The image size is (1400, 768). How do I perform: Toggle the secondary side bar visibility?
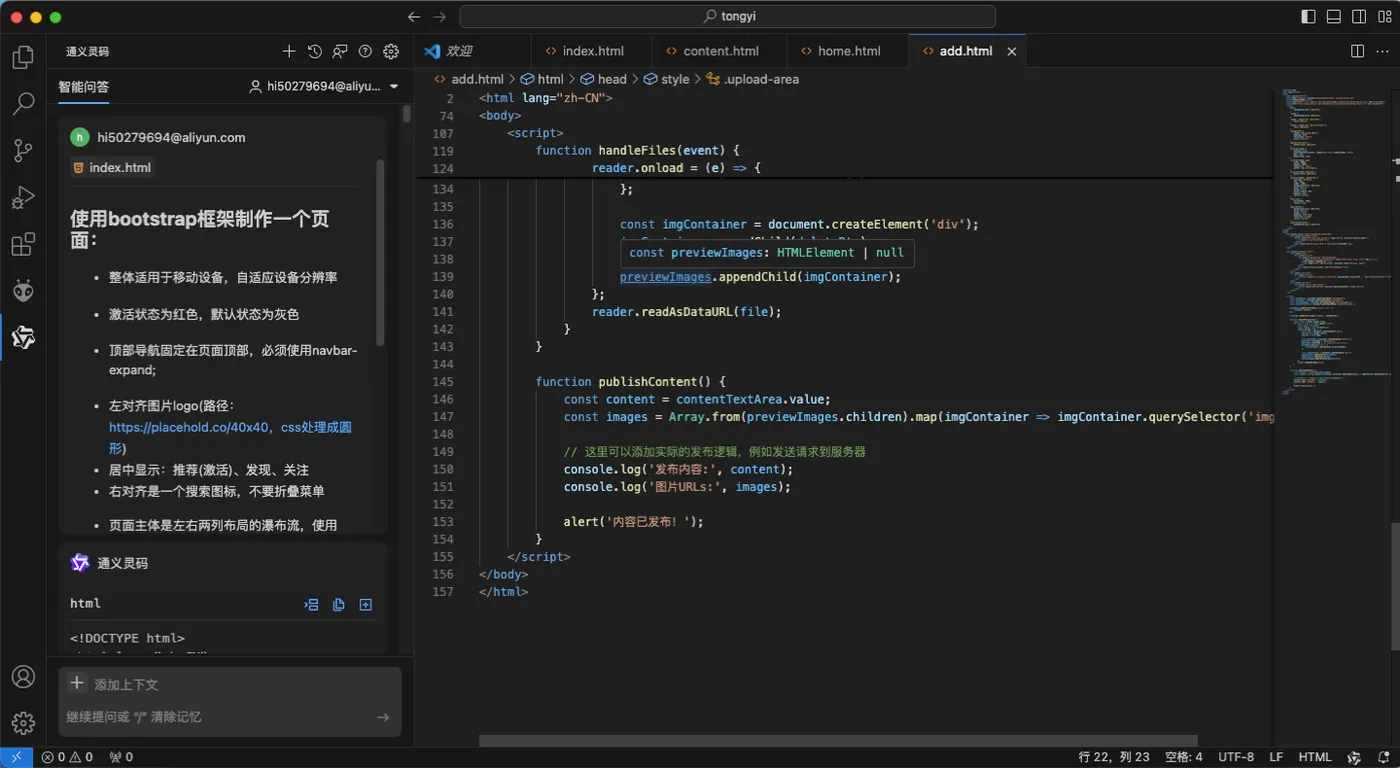tap(1359, 17)
